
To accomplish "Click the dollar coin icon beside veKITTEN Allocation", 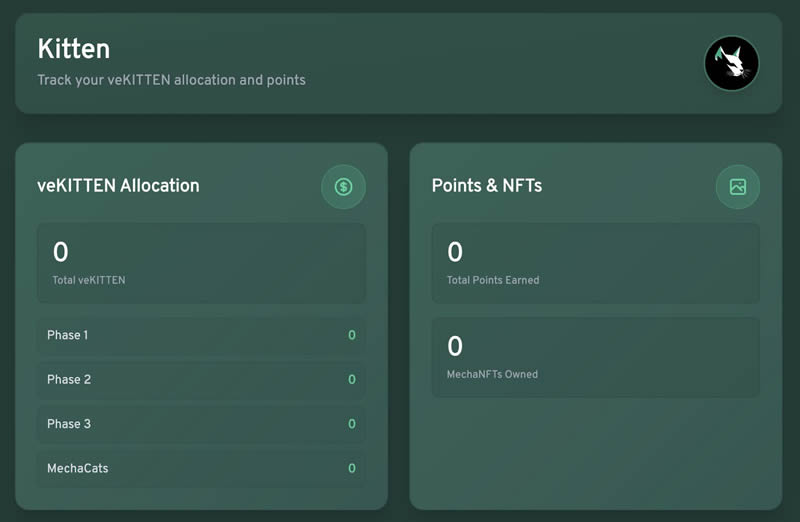I will pos(343,187).
